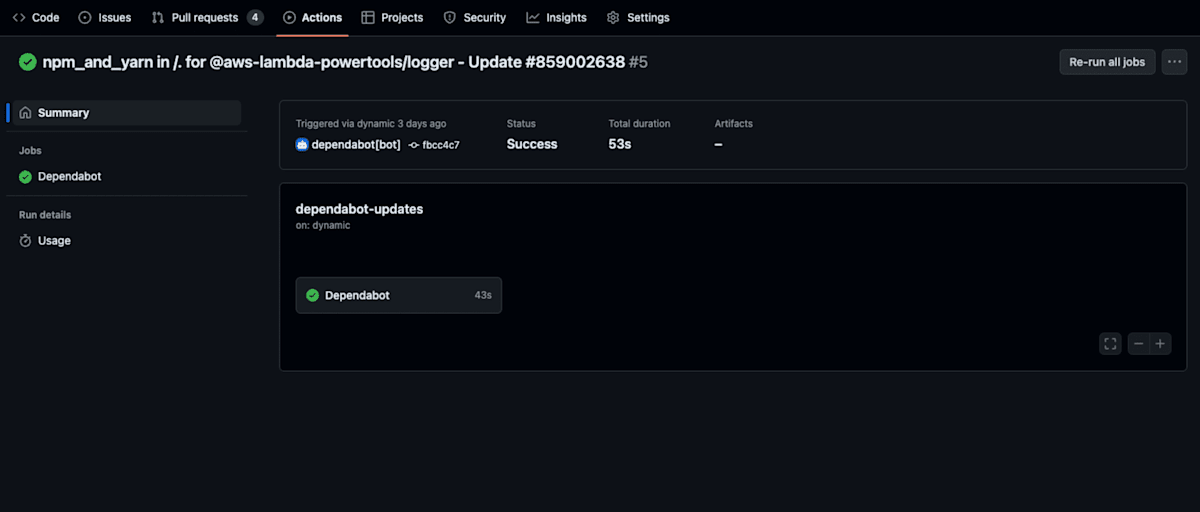Open the Settings tab
This screenshot has width=1200, height=512.
638,17
